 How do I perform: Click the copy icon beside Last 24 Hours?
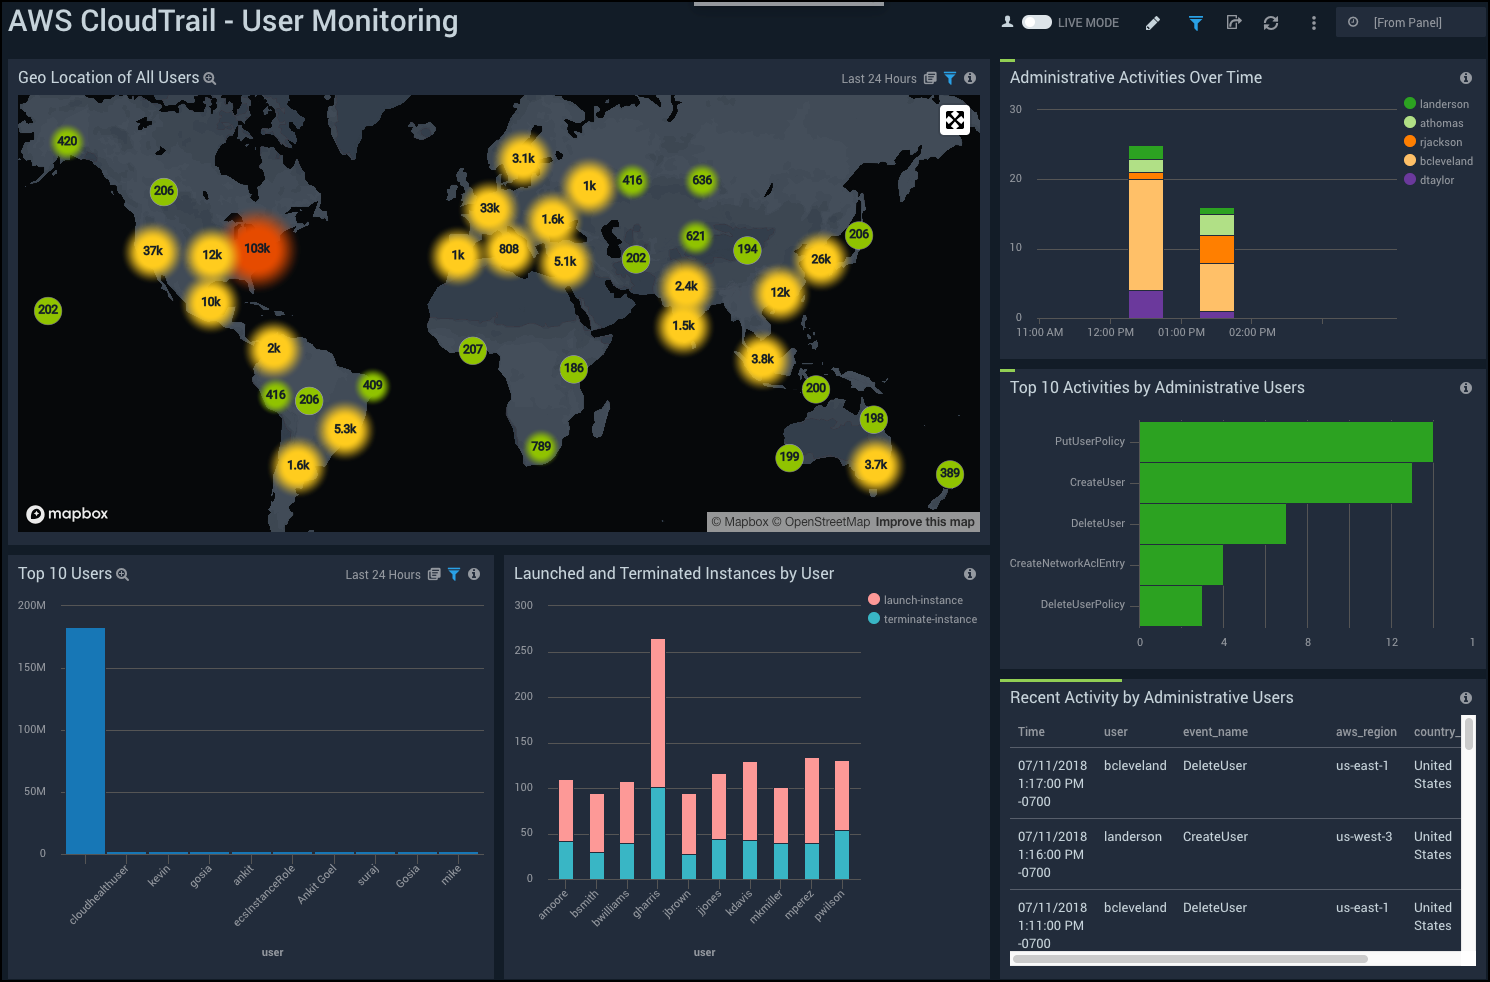(x=930, y=78)
